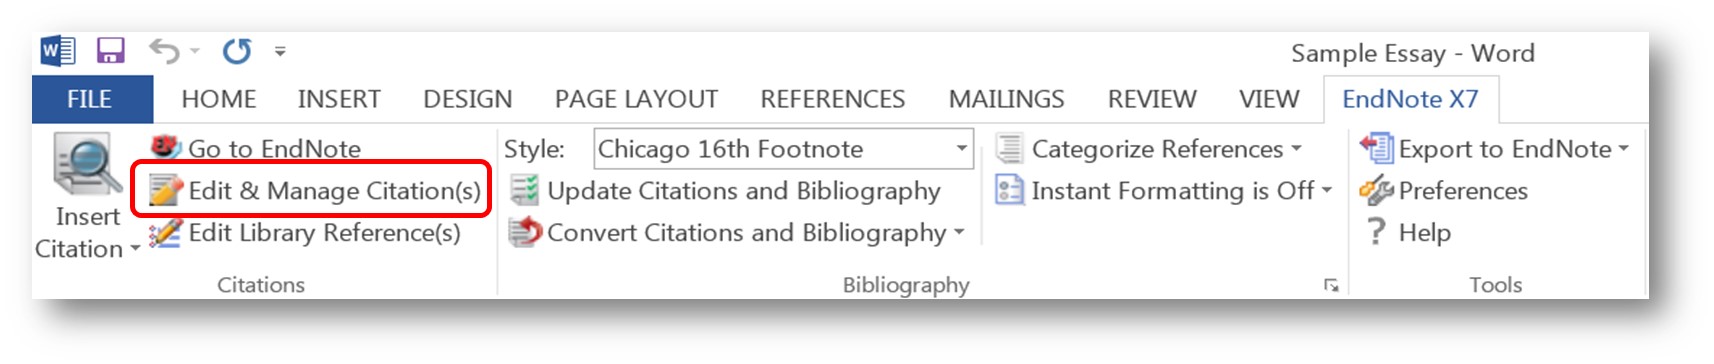
Task: Open the FILE tab
Action: tap(90, 99)
